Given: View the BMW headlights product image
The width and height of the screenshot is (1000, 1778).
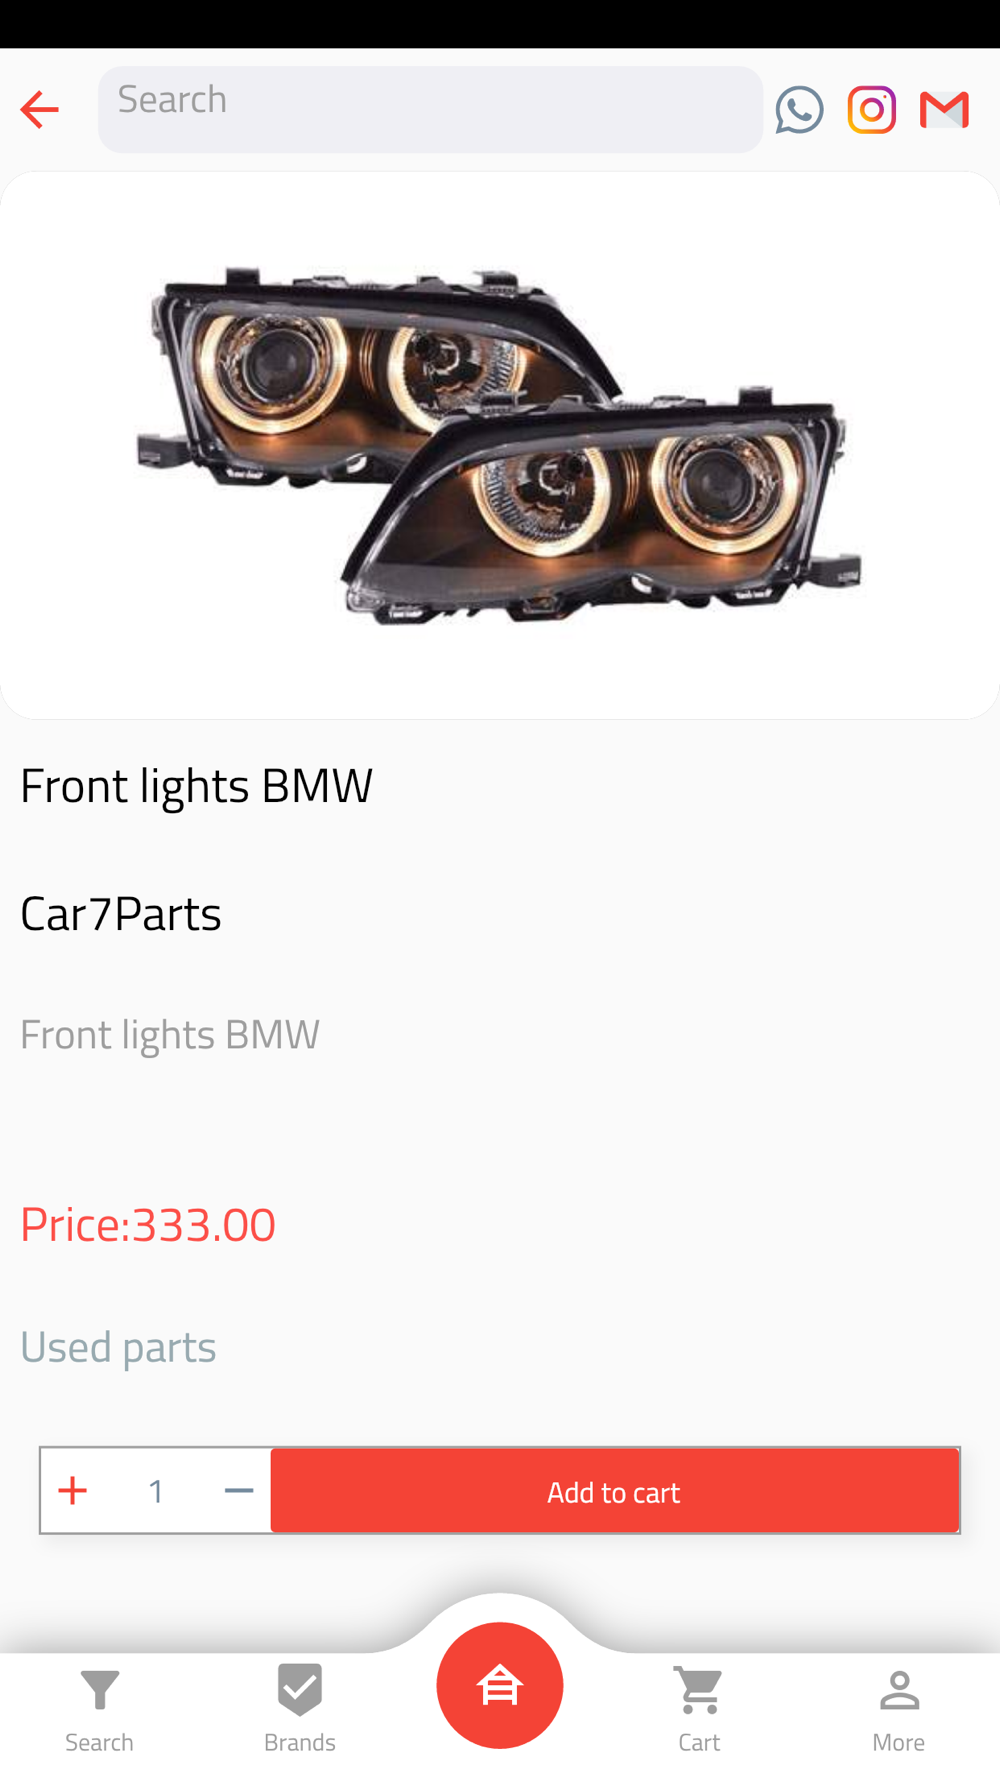Looking at the screenshot, I should coord(500,445).
